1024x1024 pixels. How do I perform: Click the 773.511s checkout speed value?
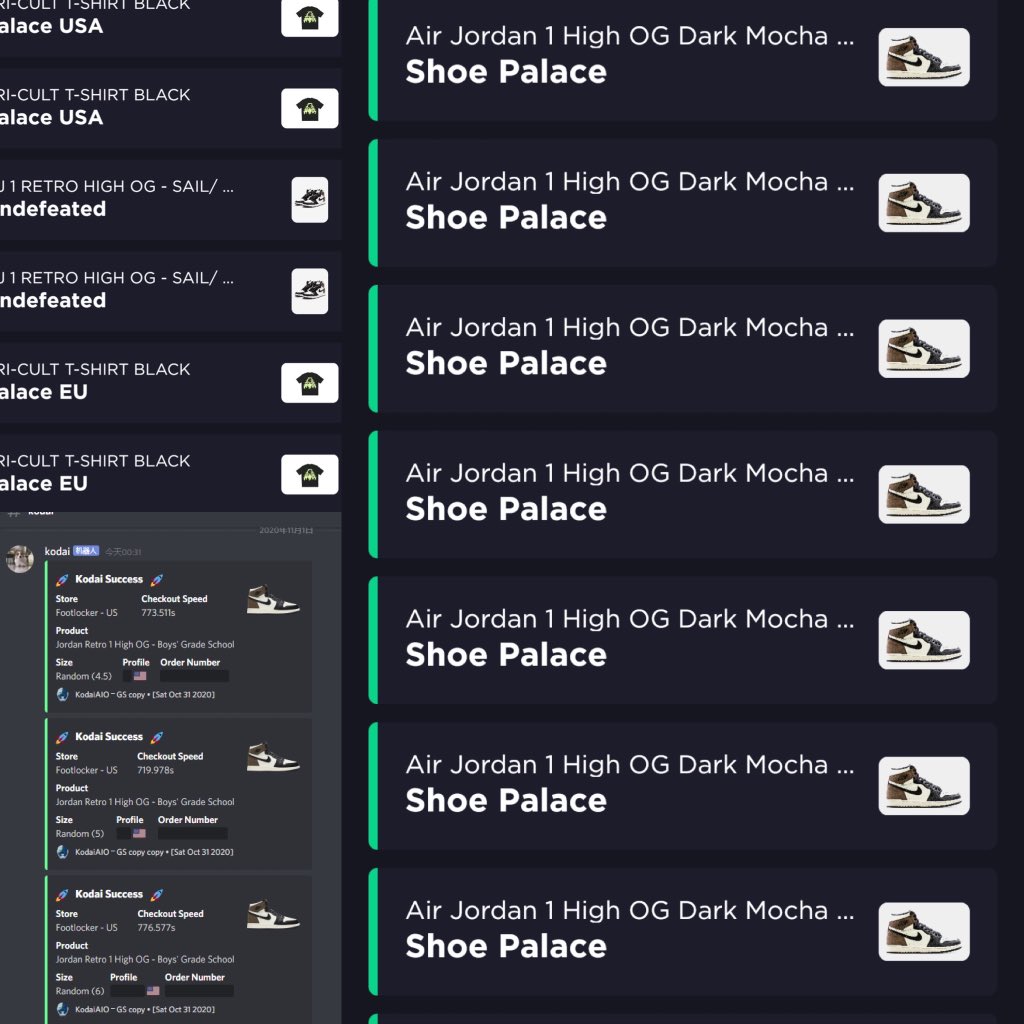tap(158, 613)
